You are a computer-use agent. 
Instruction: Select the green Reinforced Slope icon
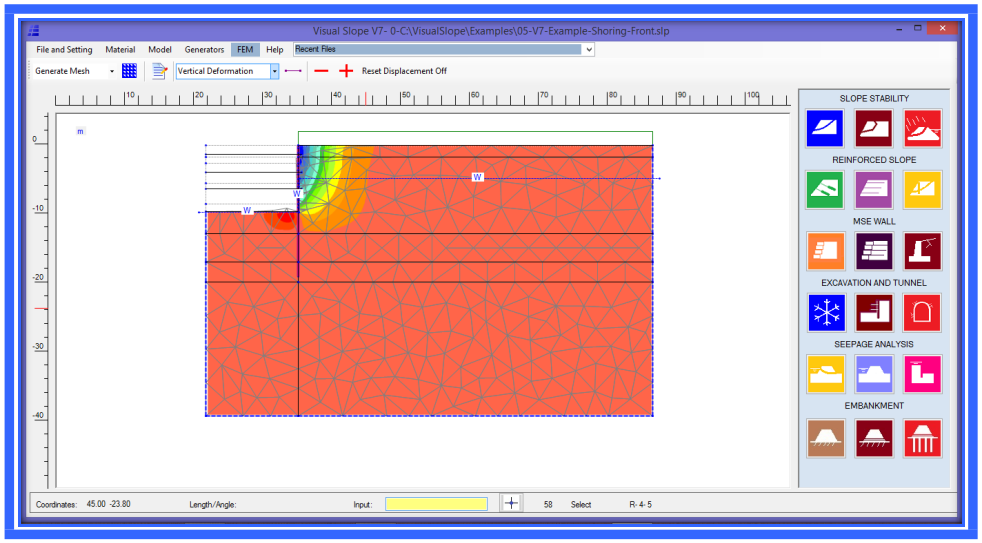[825, 189]
